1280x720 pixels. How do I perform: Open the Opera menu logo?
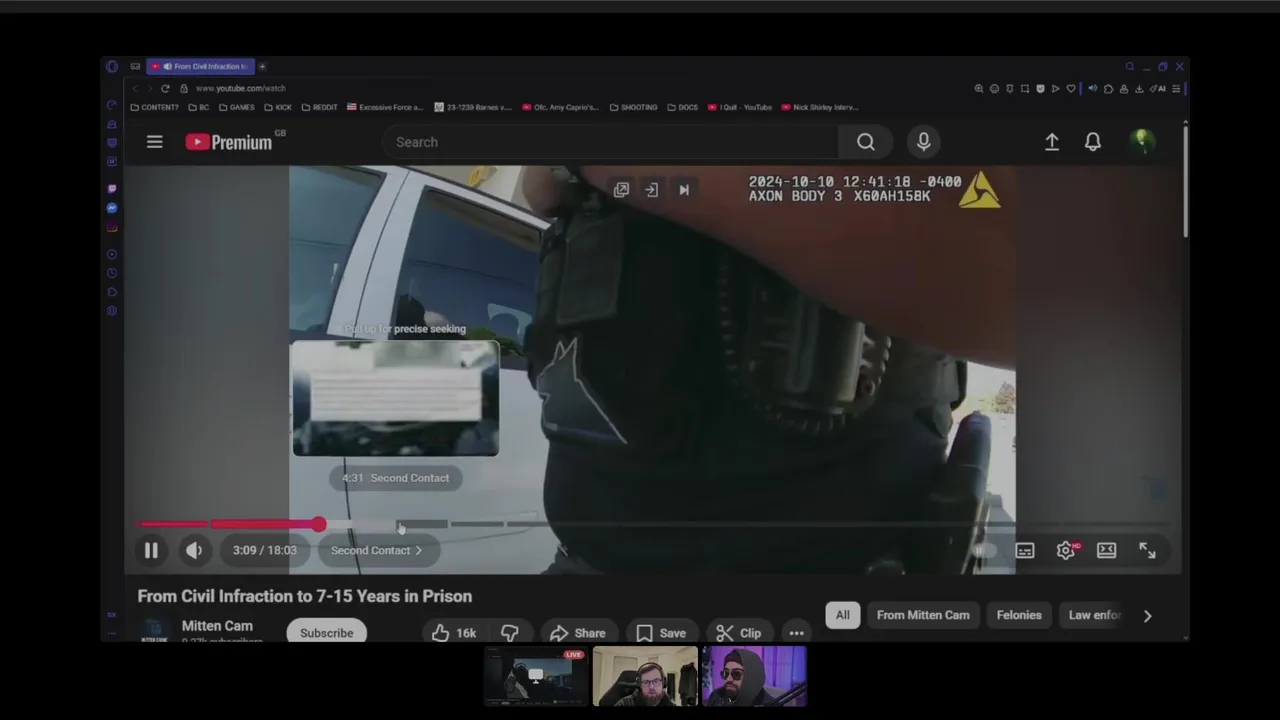[112, 67]
